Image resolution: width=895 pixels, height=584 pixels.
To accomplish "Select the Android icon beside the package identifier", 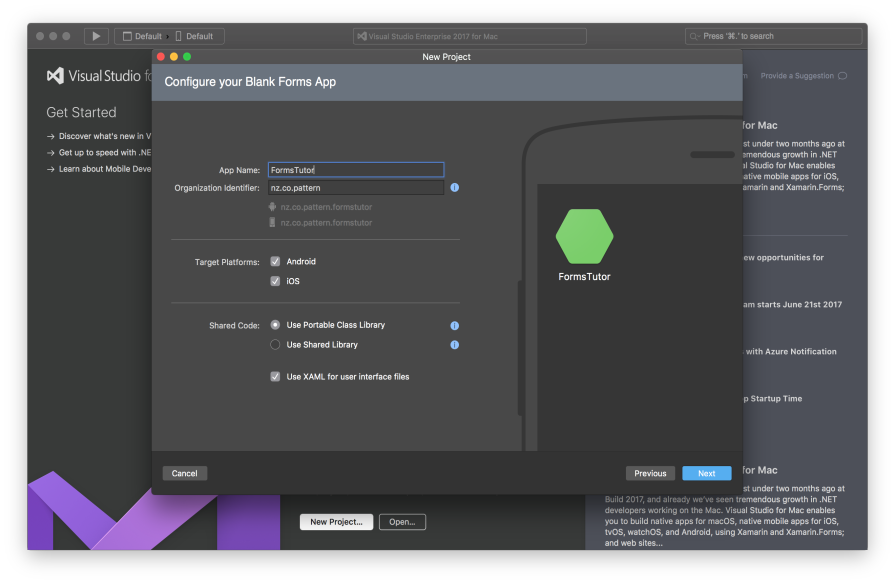I will tap(271, 206).
